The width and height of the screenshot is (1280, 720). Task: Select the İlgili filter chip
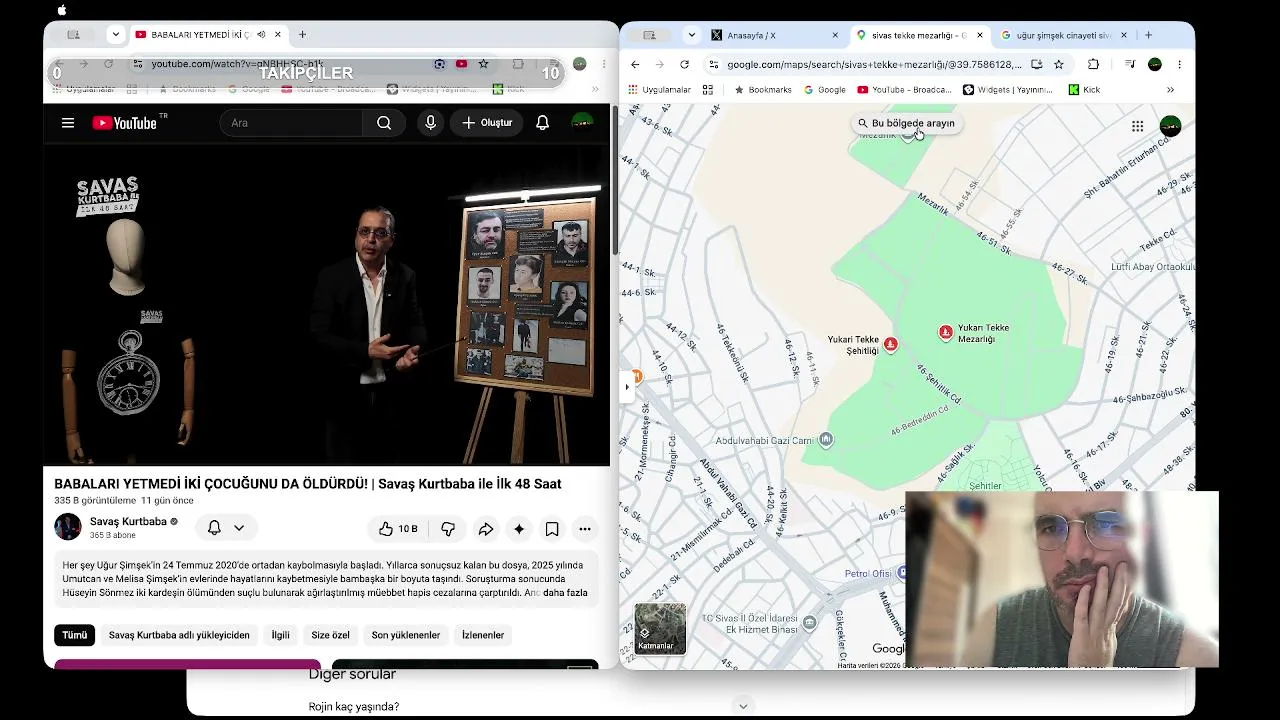click(x=281, y=635)
